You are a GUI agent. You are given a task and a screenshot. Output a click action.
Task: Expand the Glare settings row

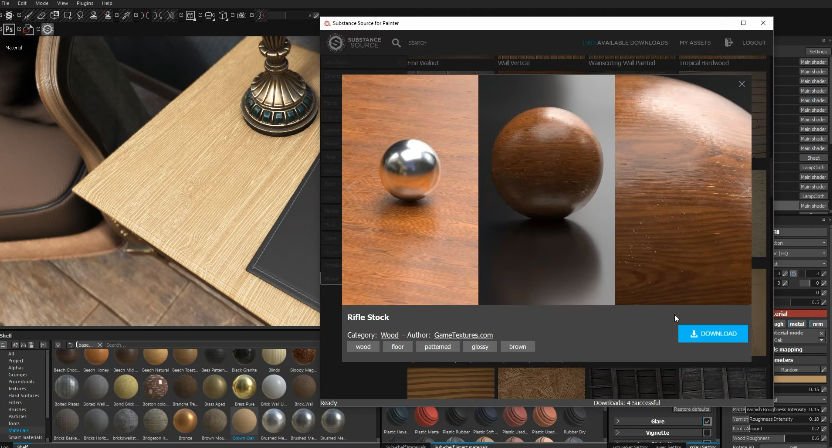pyautogui.click(x=618, y=421)
